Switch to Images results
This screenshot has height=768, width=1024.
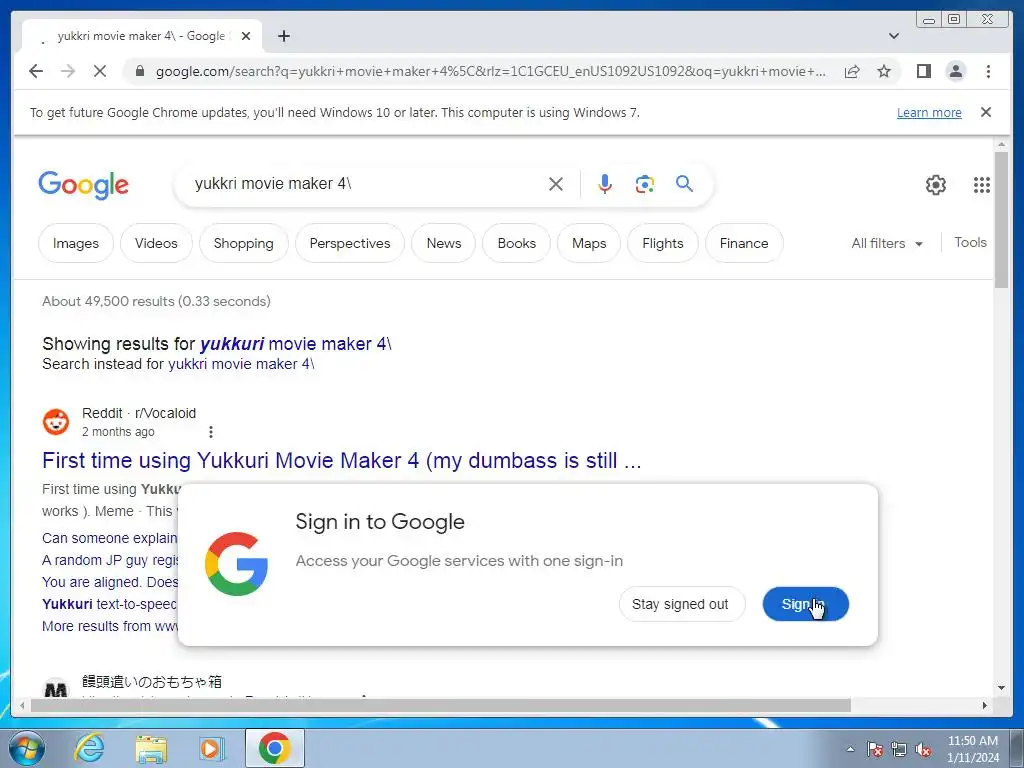coord(76,243)
